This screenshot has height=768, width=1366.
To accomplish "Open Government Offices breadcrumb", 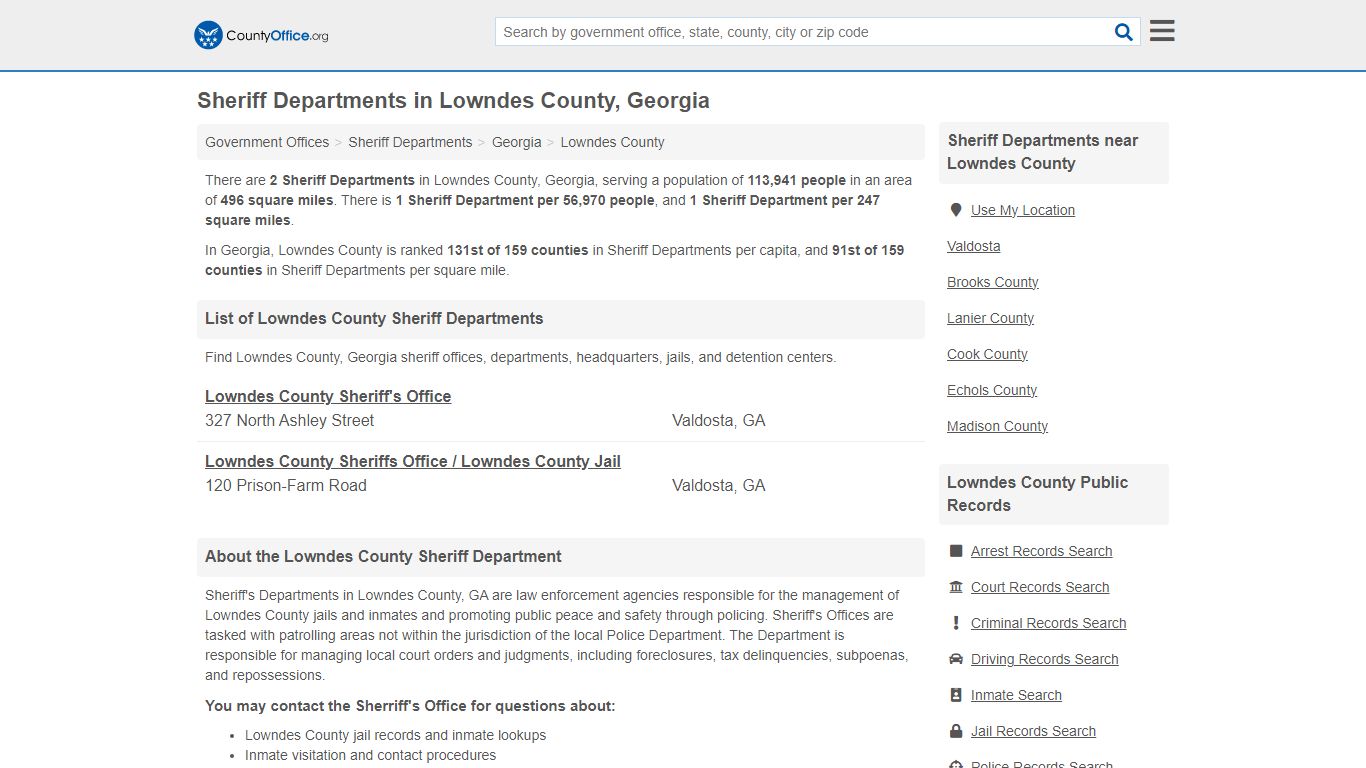I will (x=267, y=142).
